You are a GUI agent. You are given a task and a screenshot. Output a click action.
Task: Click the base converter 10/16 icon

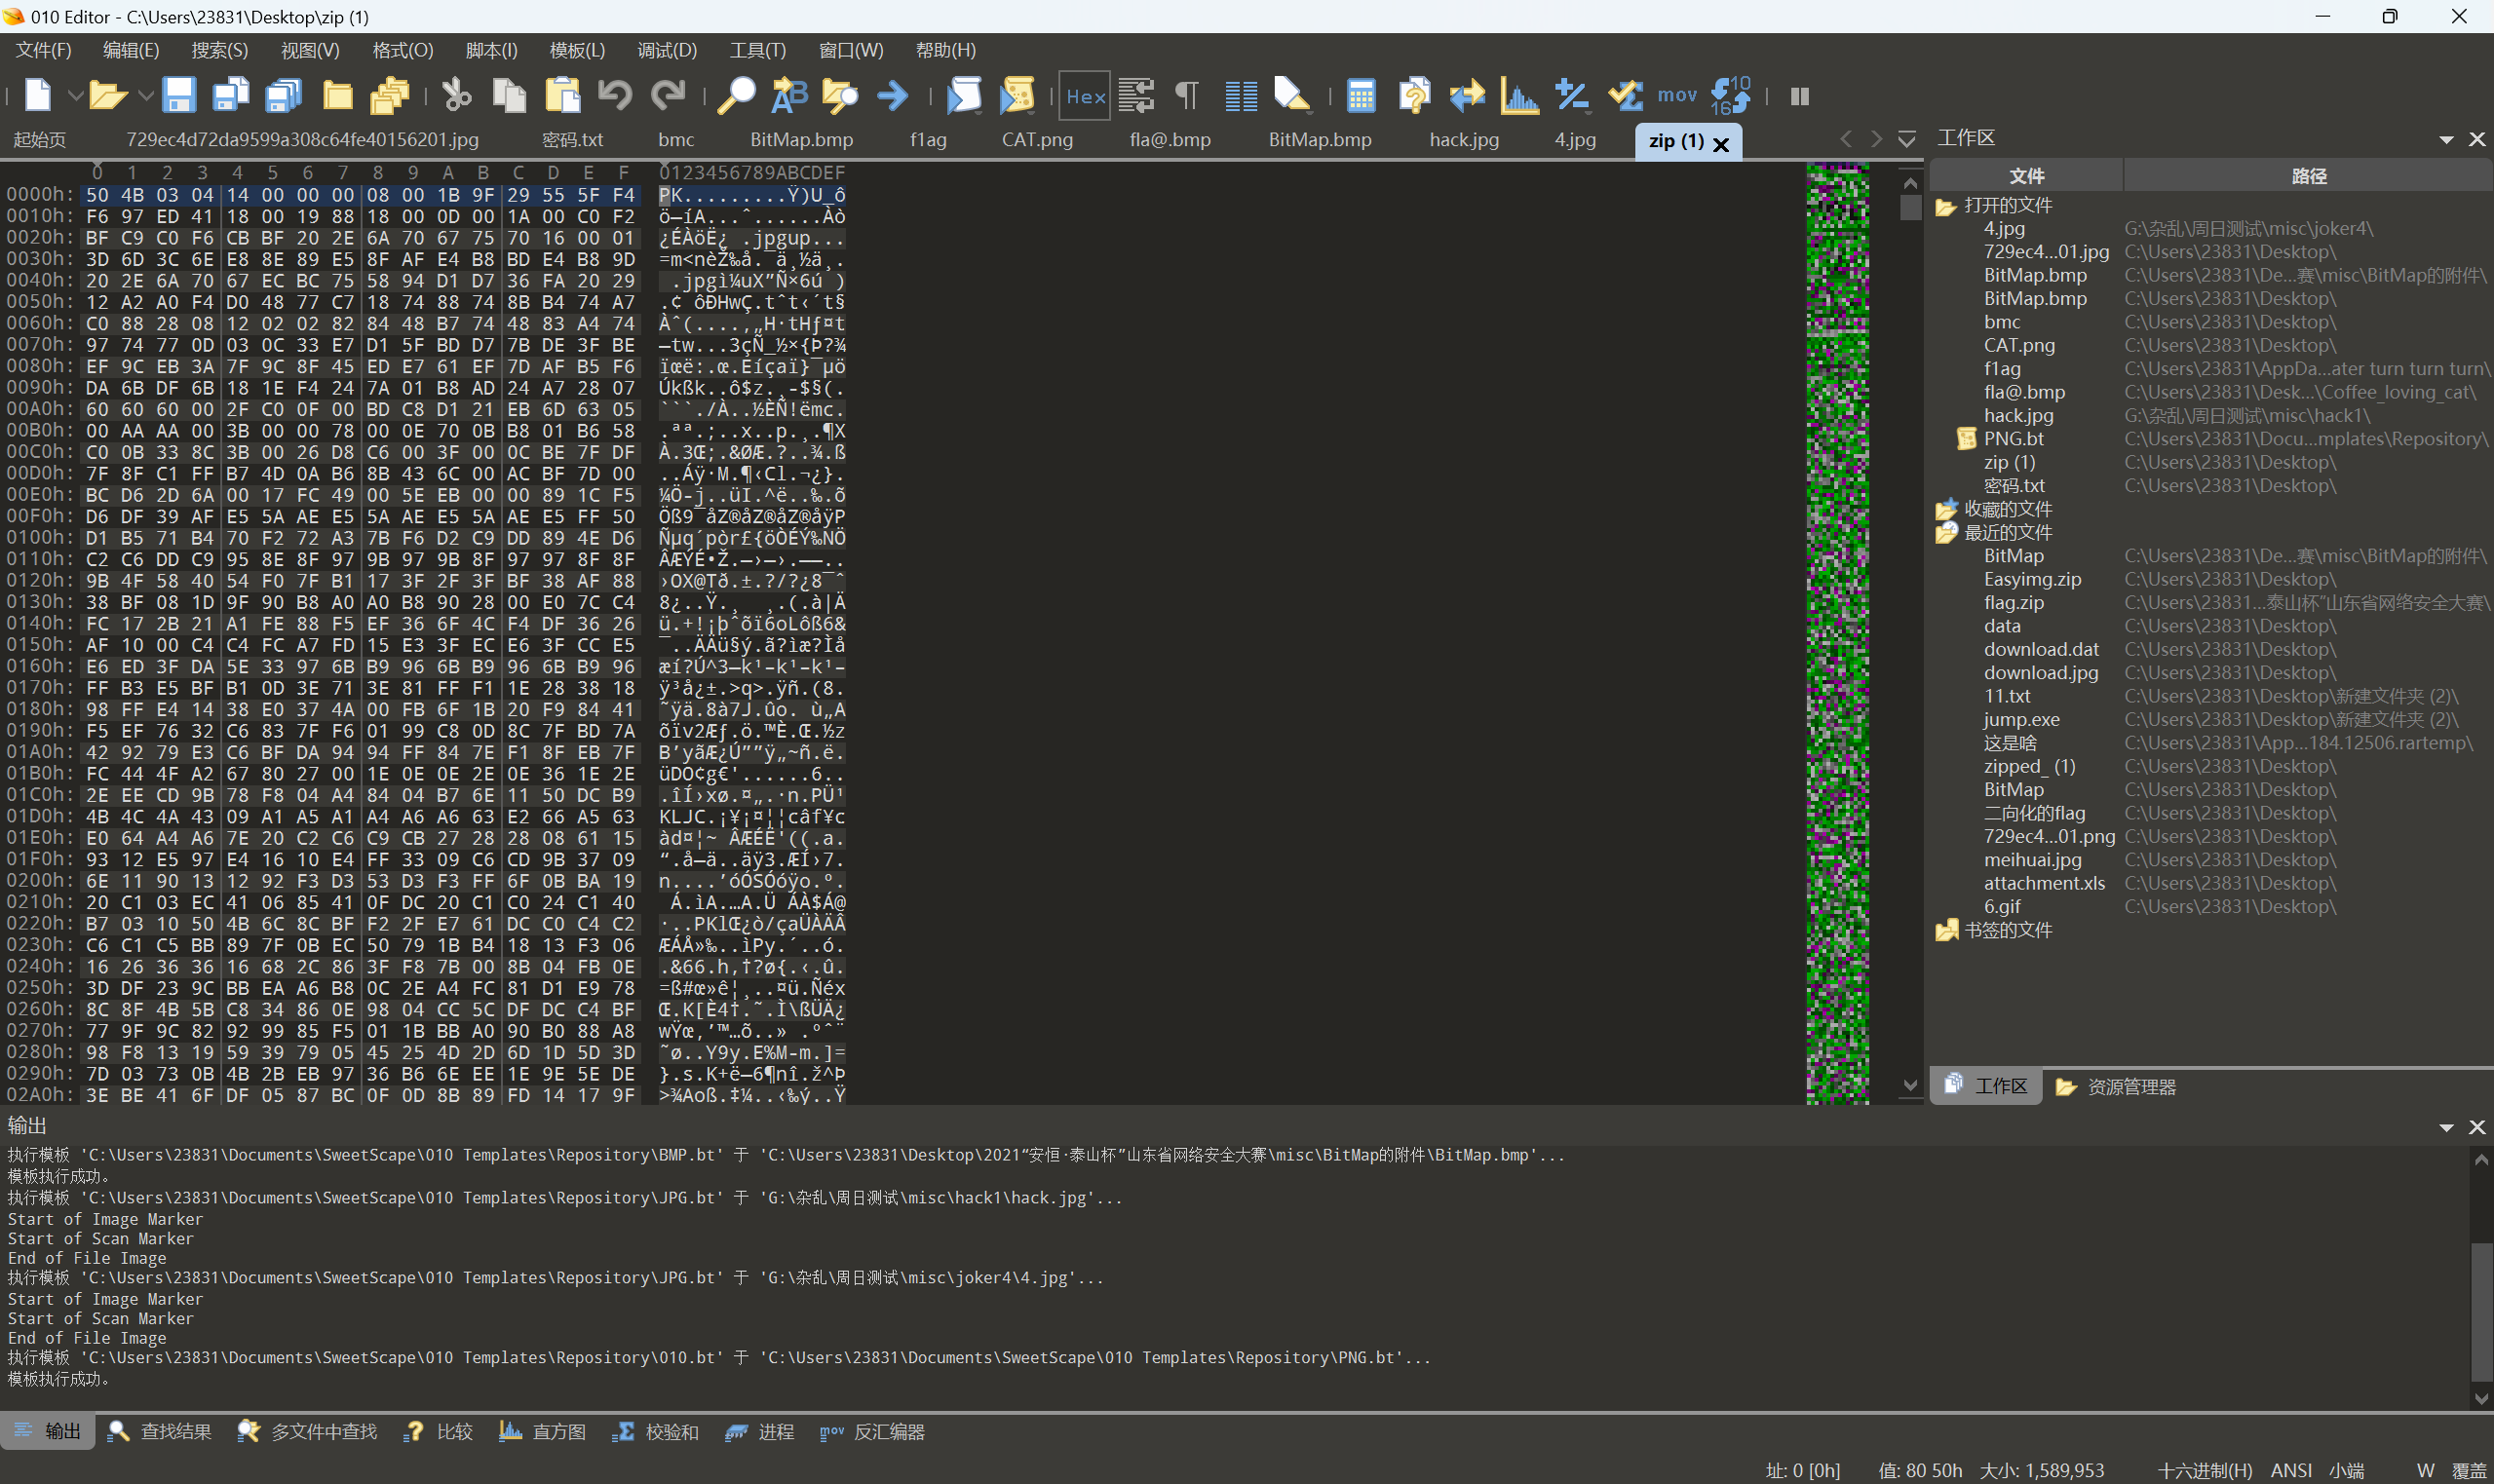click(1730, 96)
